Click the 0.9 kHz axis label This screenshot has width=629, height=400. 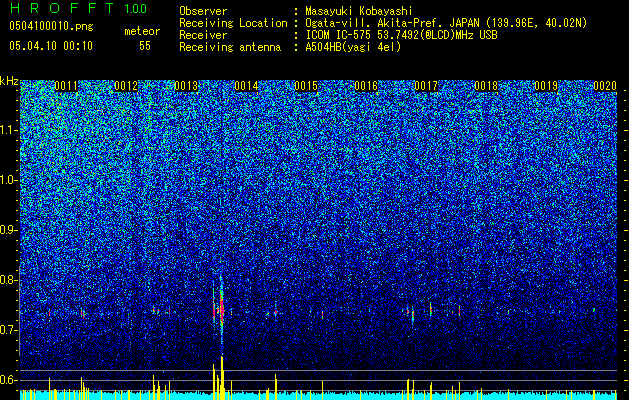point(8,230)
